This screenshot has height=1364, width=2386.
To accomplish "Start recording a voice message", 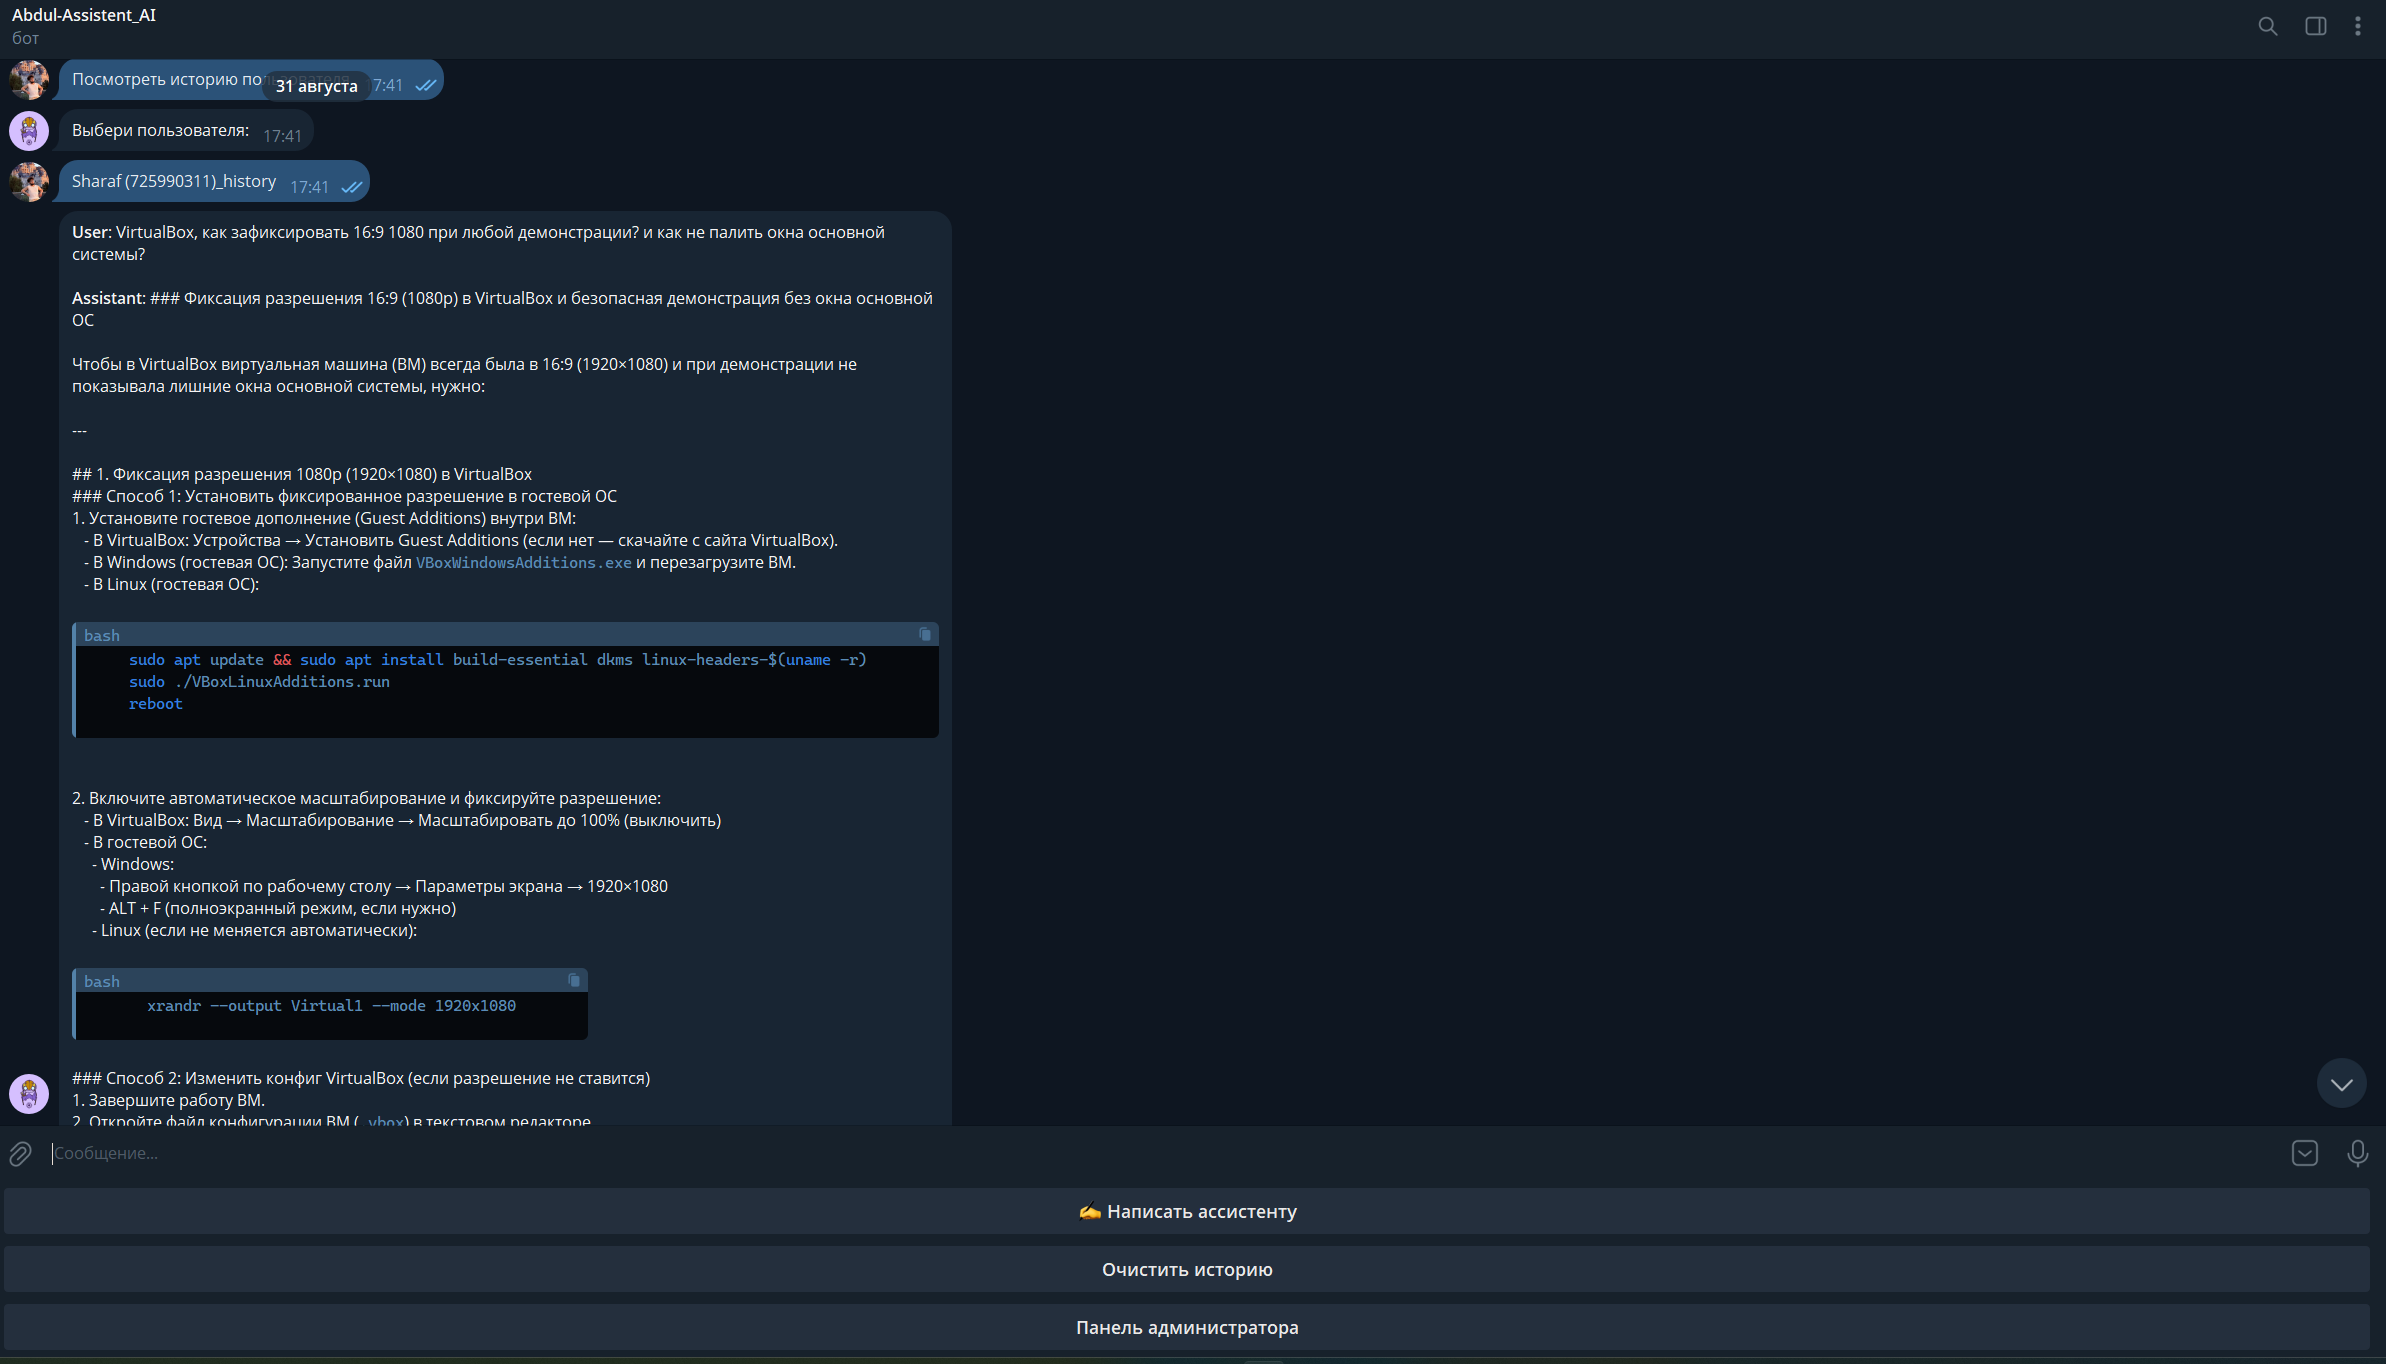I will [x=2358, y=1153].
